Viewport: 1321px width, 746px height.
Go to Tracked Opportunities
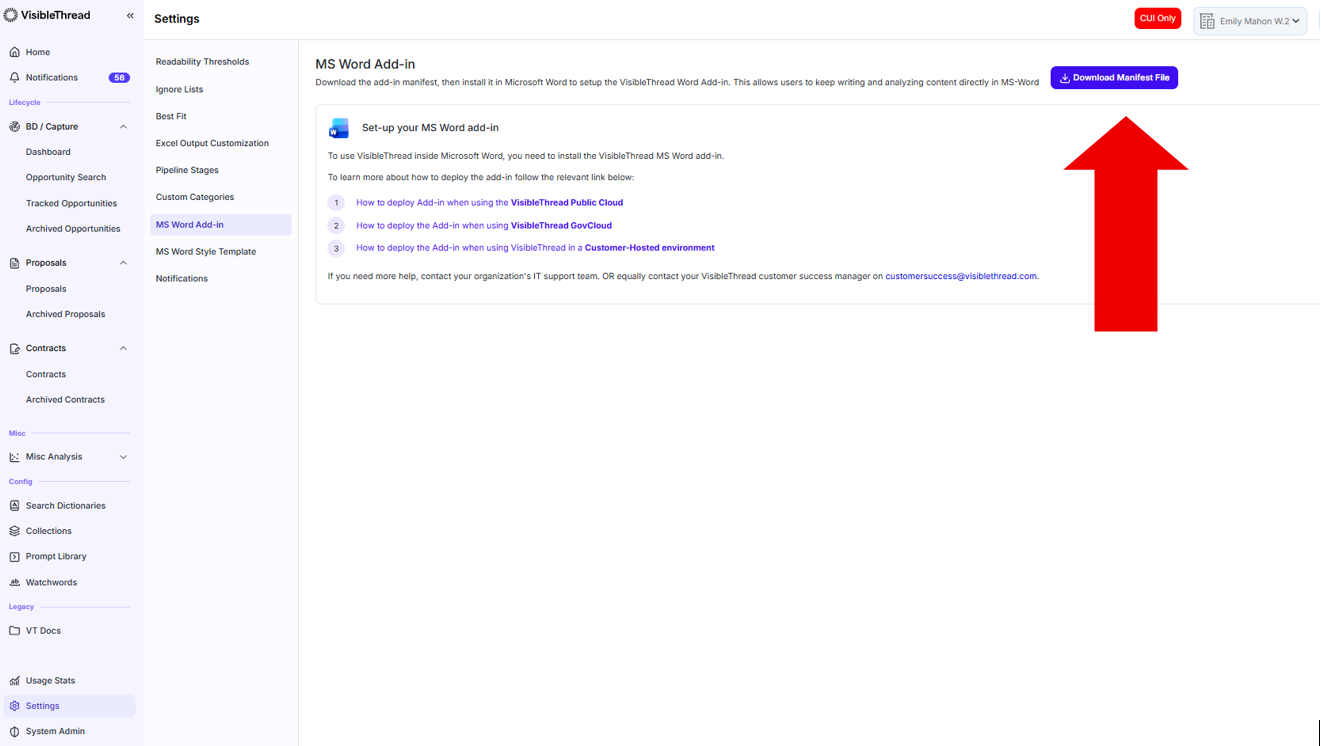(x=71, y=204)
